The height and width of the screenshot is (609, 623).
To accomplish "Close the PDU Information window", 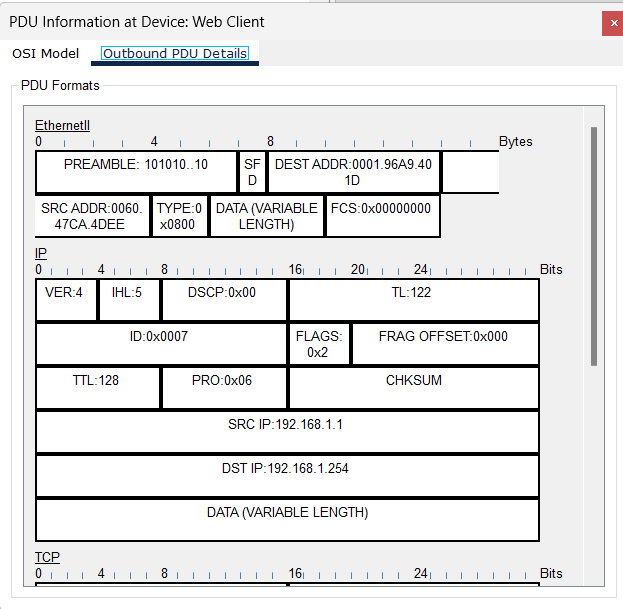I will coord(613,23).
